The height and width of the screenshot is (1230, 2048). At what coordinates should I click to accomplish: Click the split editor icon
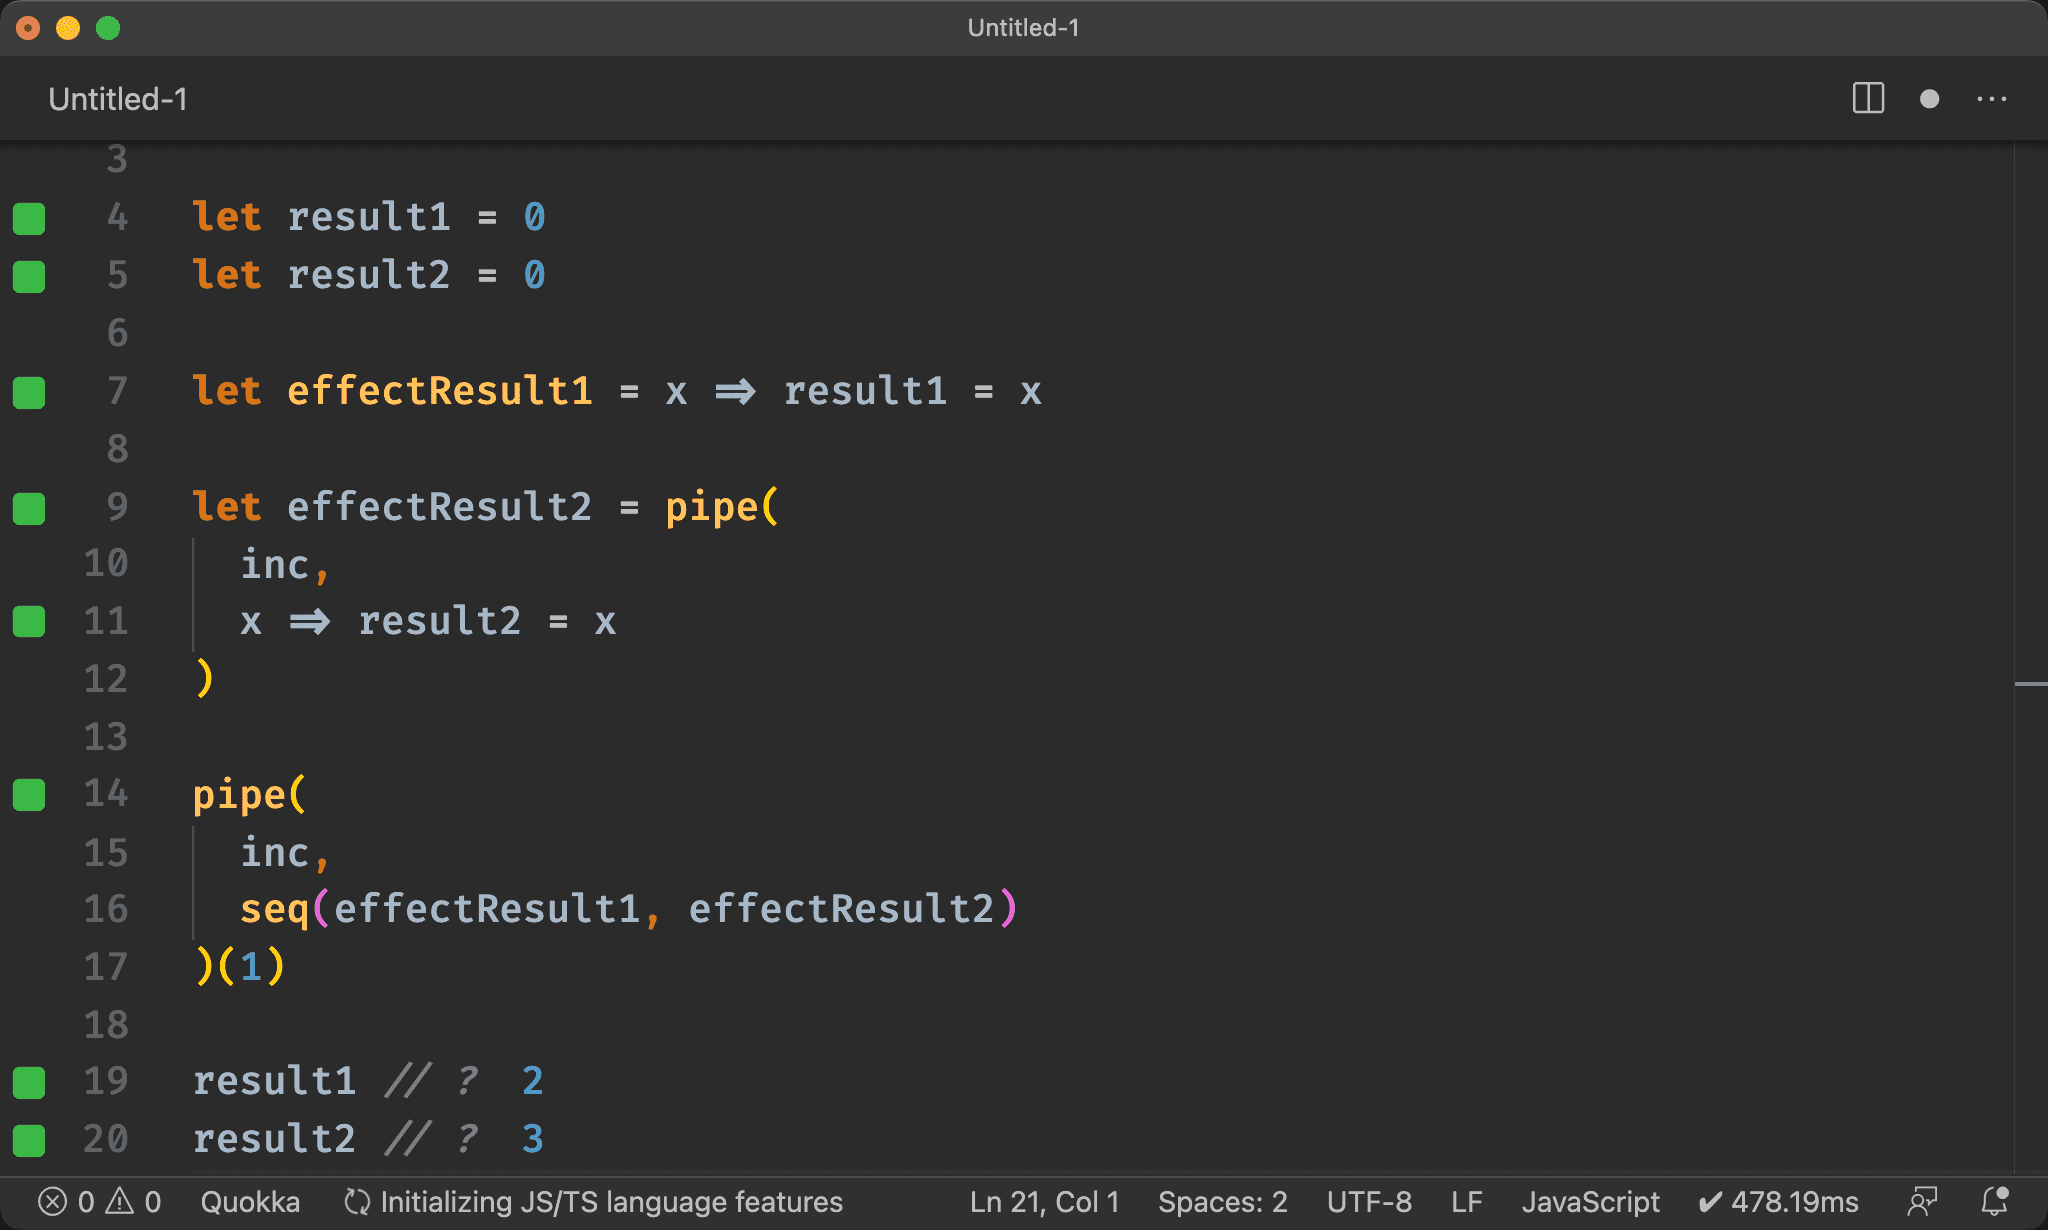(x=1868, y=99)
